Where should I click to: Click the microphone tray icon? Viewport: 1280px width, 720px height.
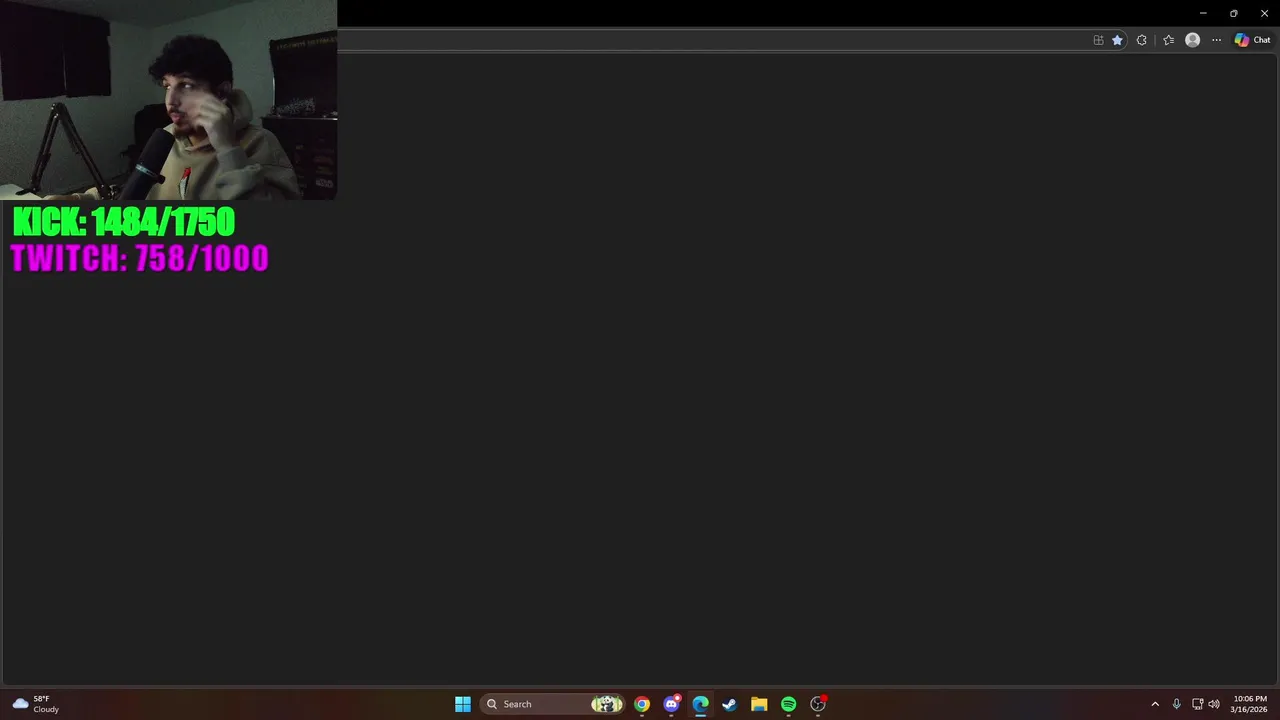[1176, 704]
